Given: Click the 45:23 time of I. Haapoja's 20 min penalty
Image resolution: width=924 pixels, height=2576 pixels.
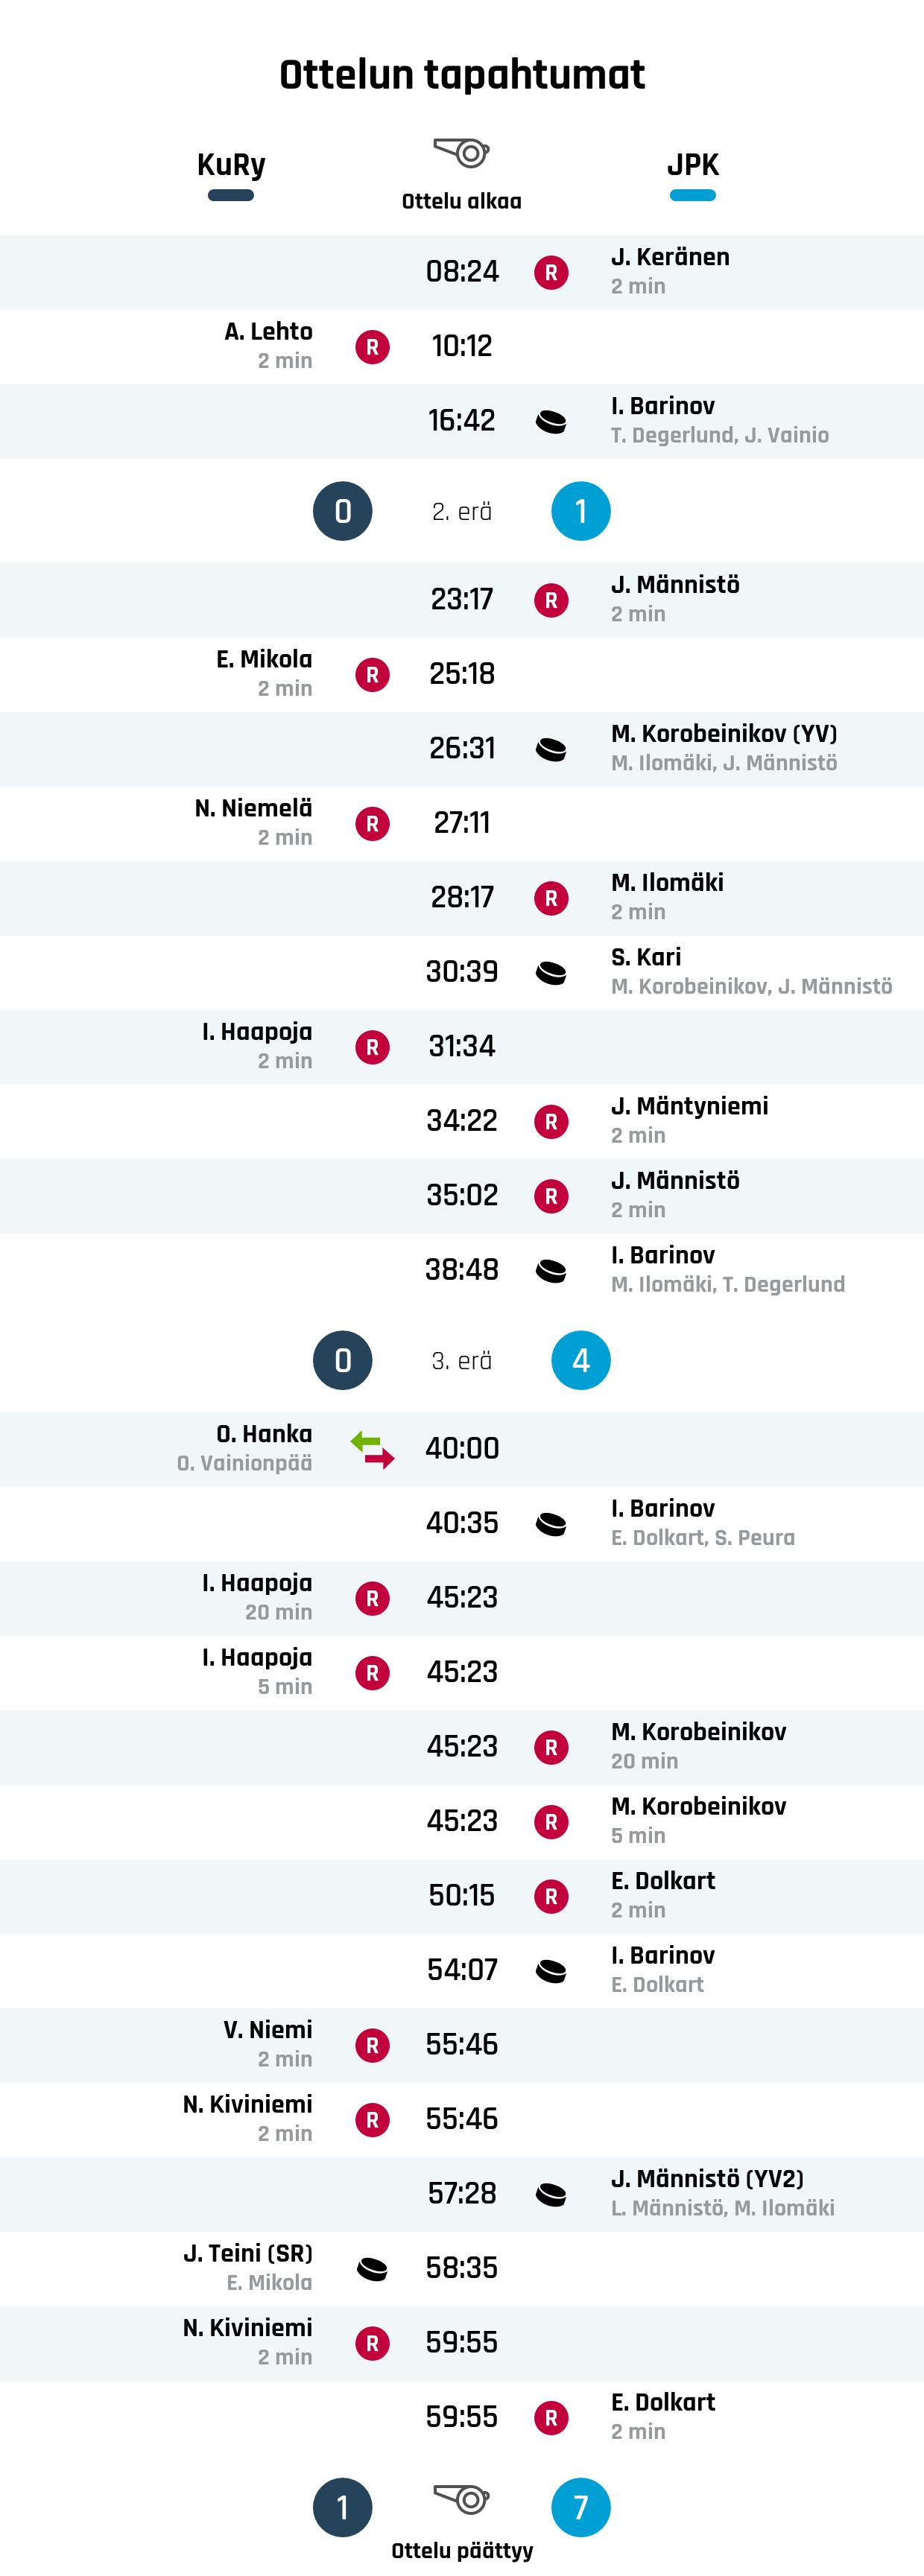Looking at the screenshot, I should pos(462,1598).
